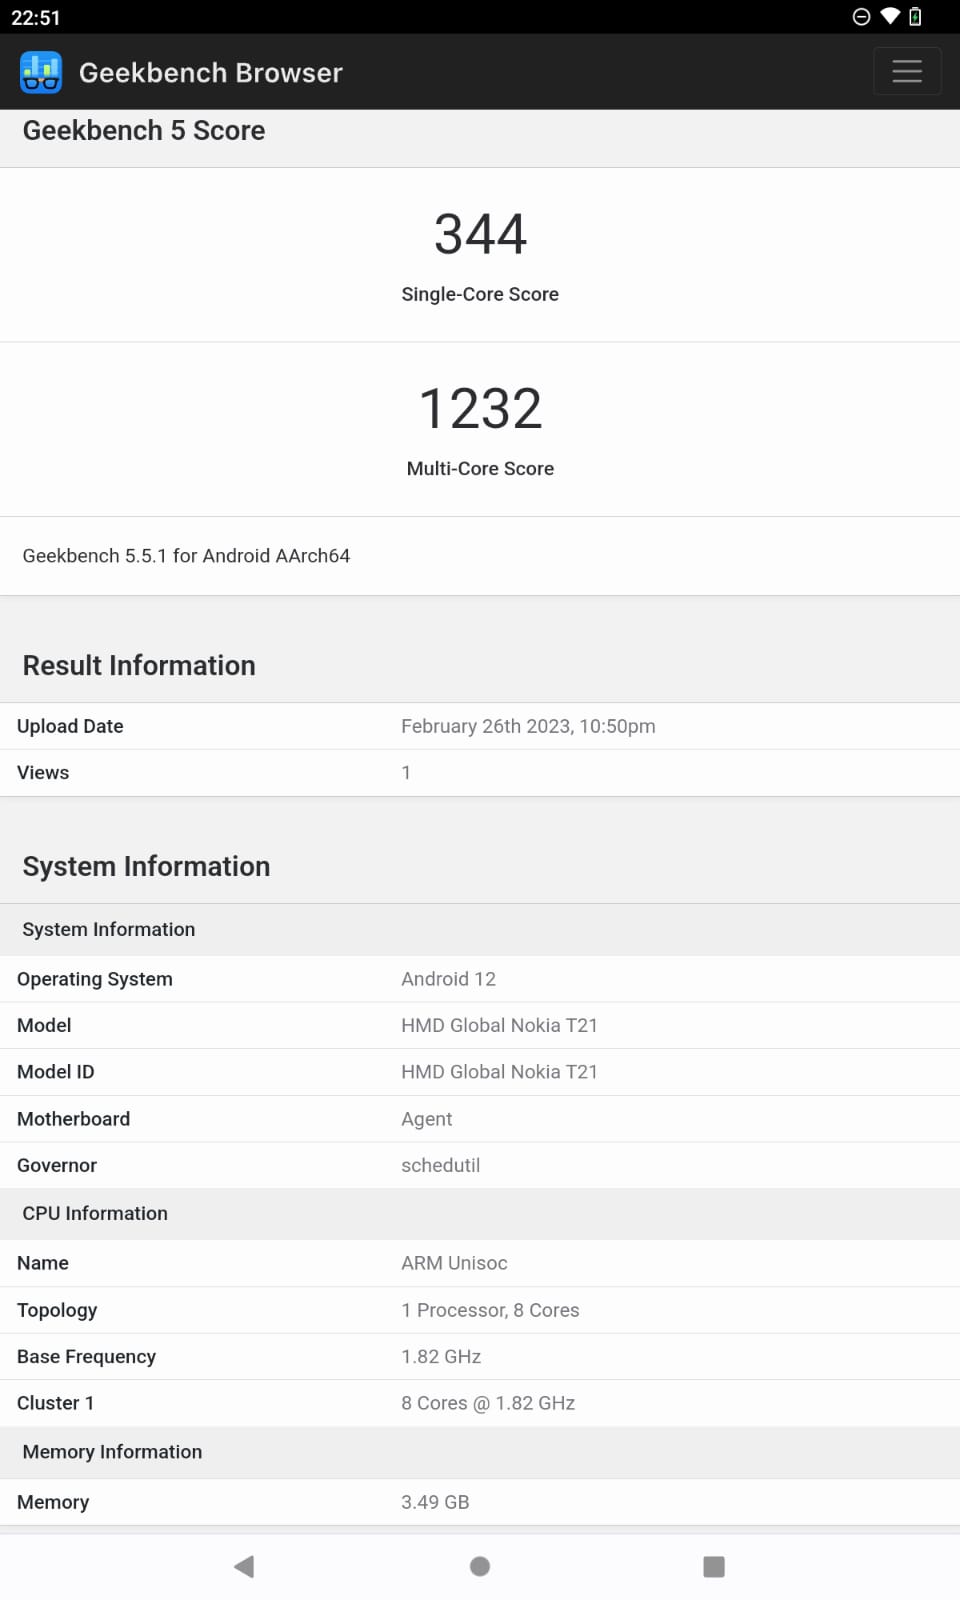Select Geekbench 5.5.1 for Android AArch64 text

click(186, 555)
